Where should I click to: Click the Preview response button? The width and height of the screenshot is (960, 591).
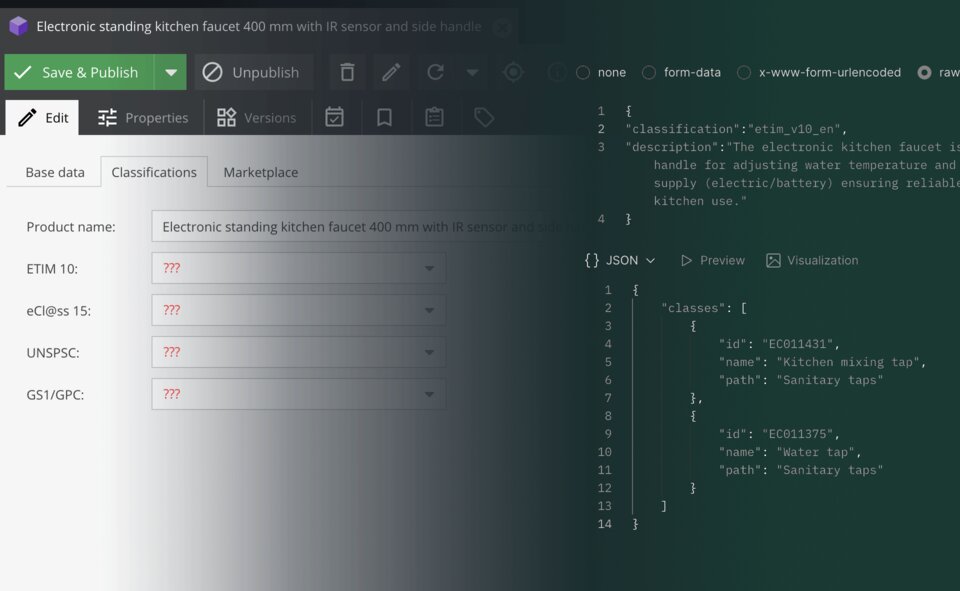click(713, 260)
